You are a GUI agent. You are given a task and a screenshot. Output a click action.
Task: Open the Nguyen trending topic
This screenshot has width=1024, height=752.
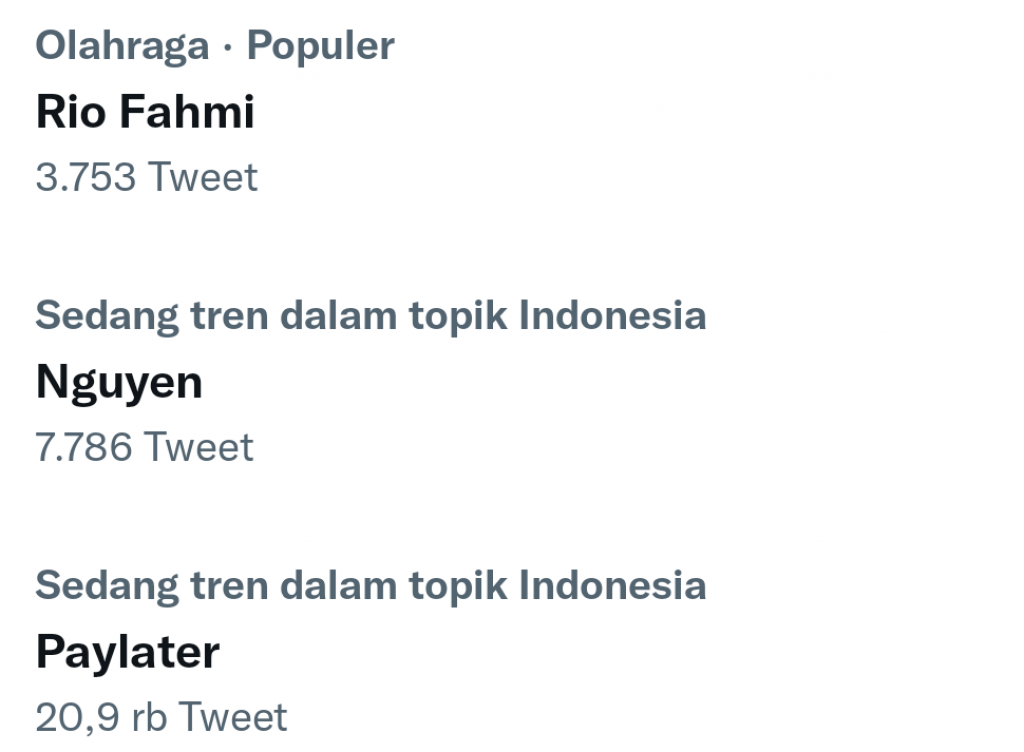[x=119, y=382]
